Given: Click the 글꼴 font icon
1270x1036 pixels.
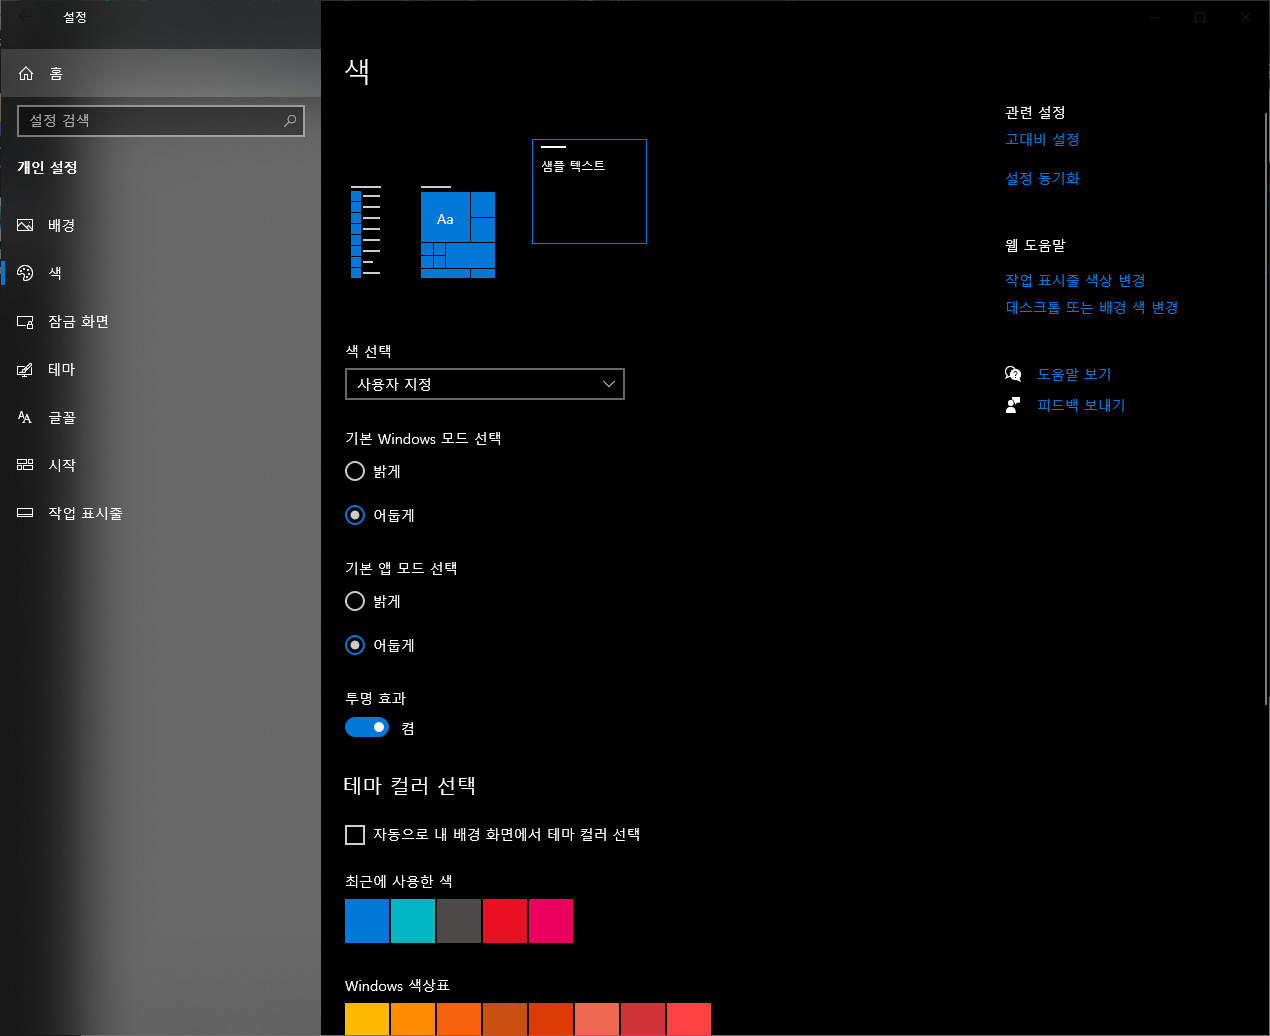Looking at the screenshot, I should [x=26, y=417].
